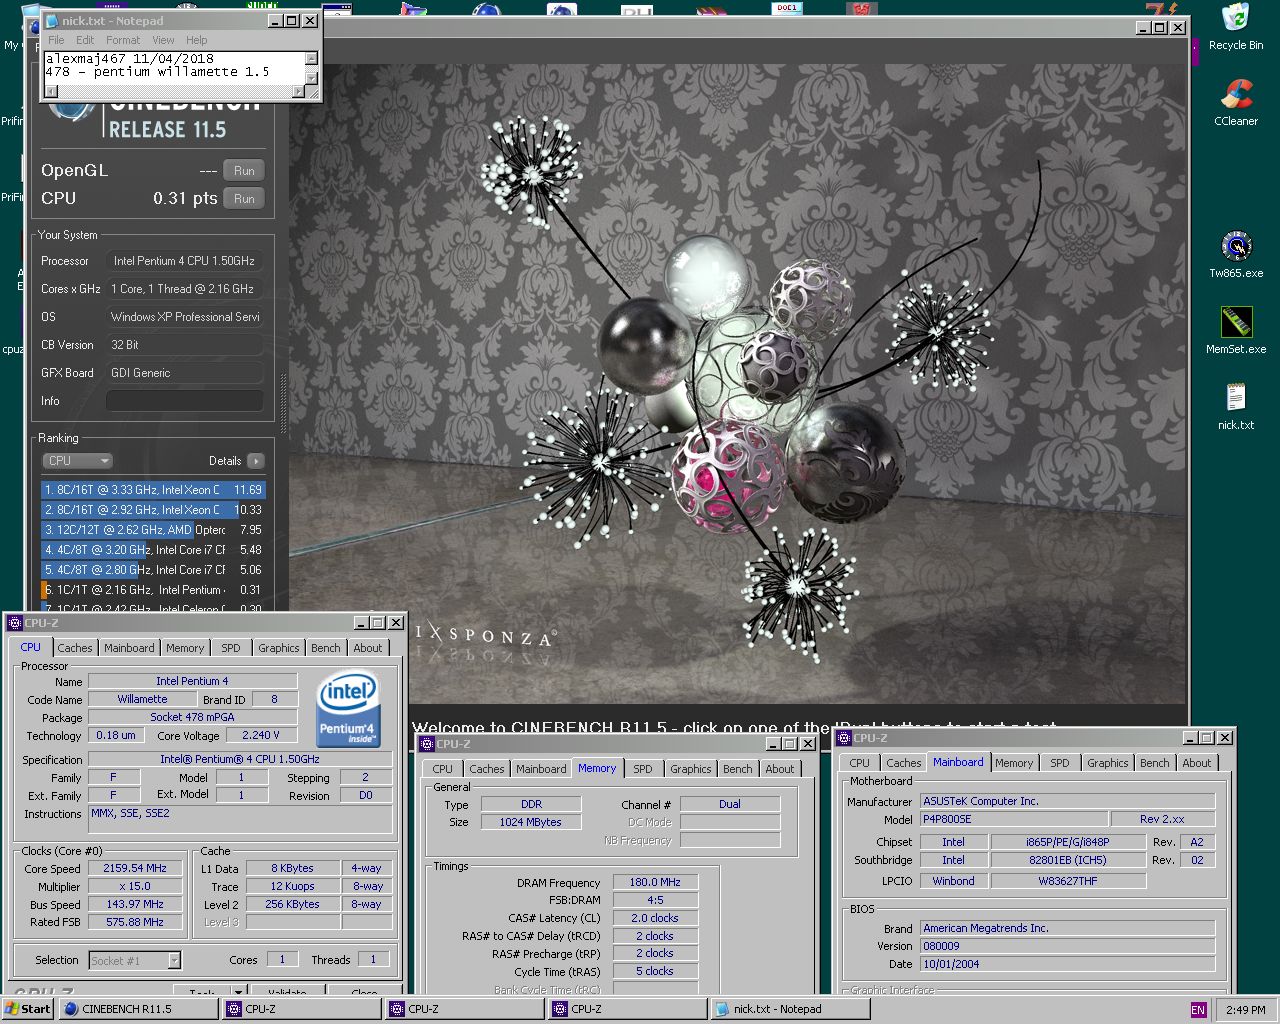Run the OpenGL benchmark in Cinebench

coord(244,171)
